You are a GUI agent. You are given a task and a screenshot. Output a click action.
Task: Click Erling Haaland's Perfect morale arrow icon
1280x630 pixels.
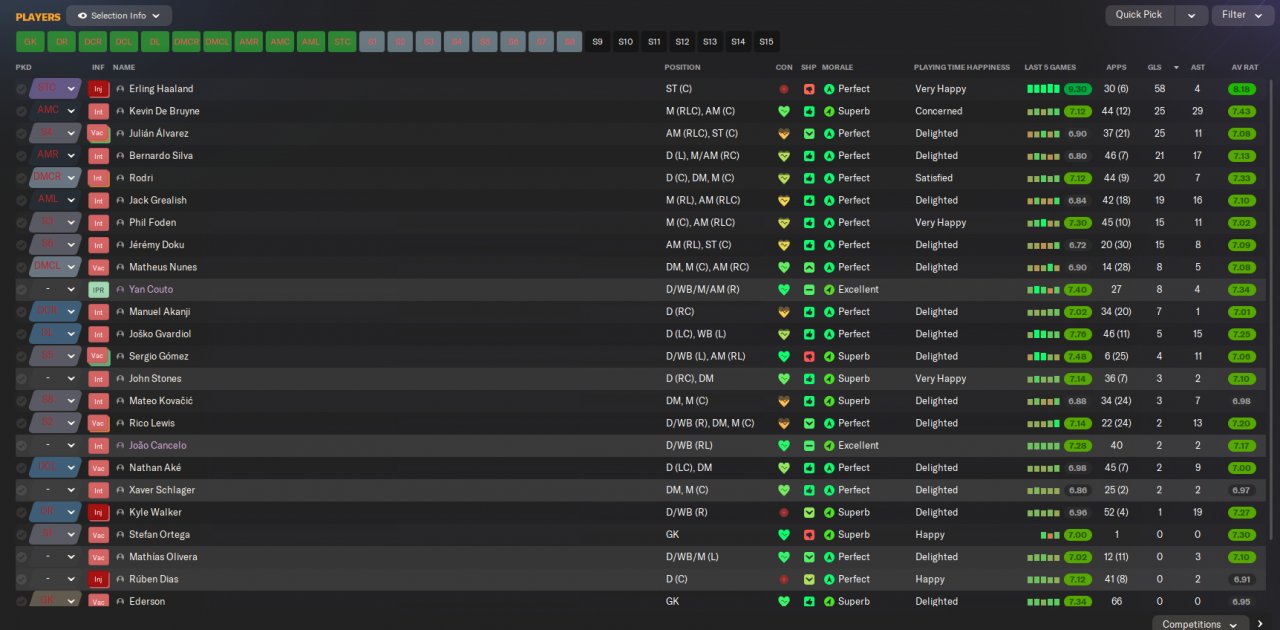pyautogui.click(x=829, y=89)
